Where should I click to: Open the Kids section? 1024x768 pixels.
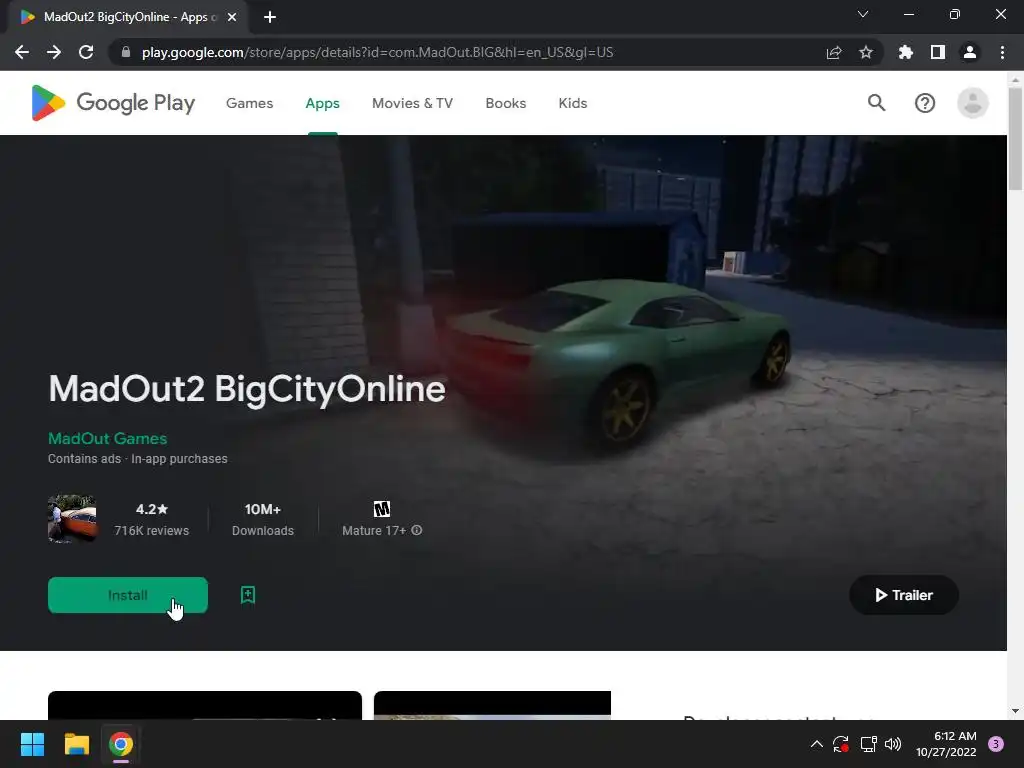573,103
